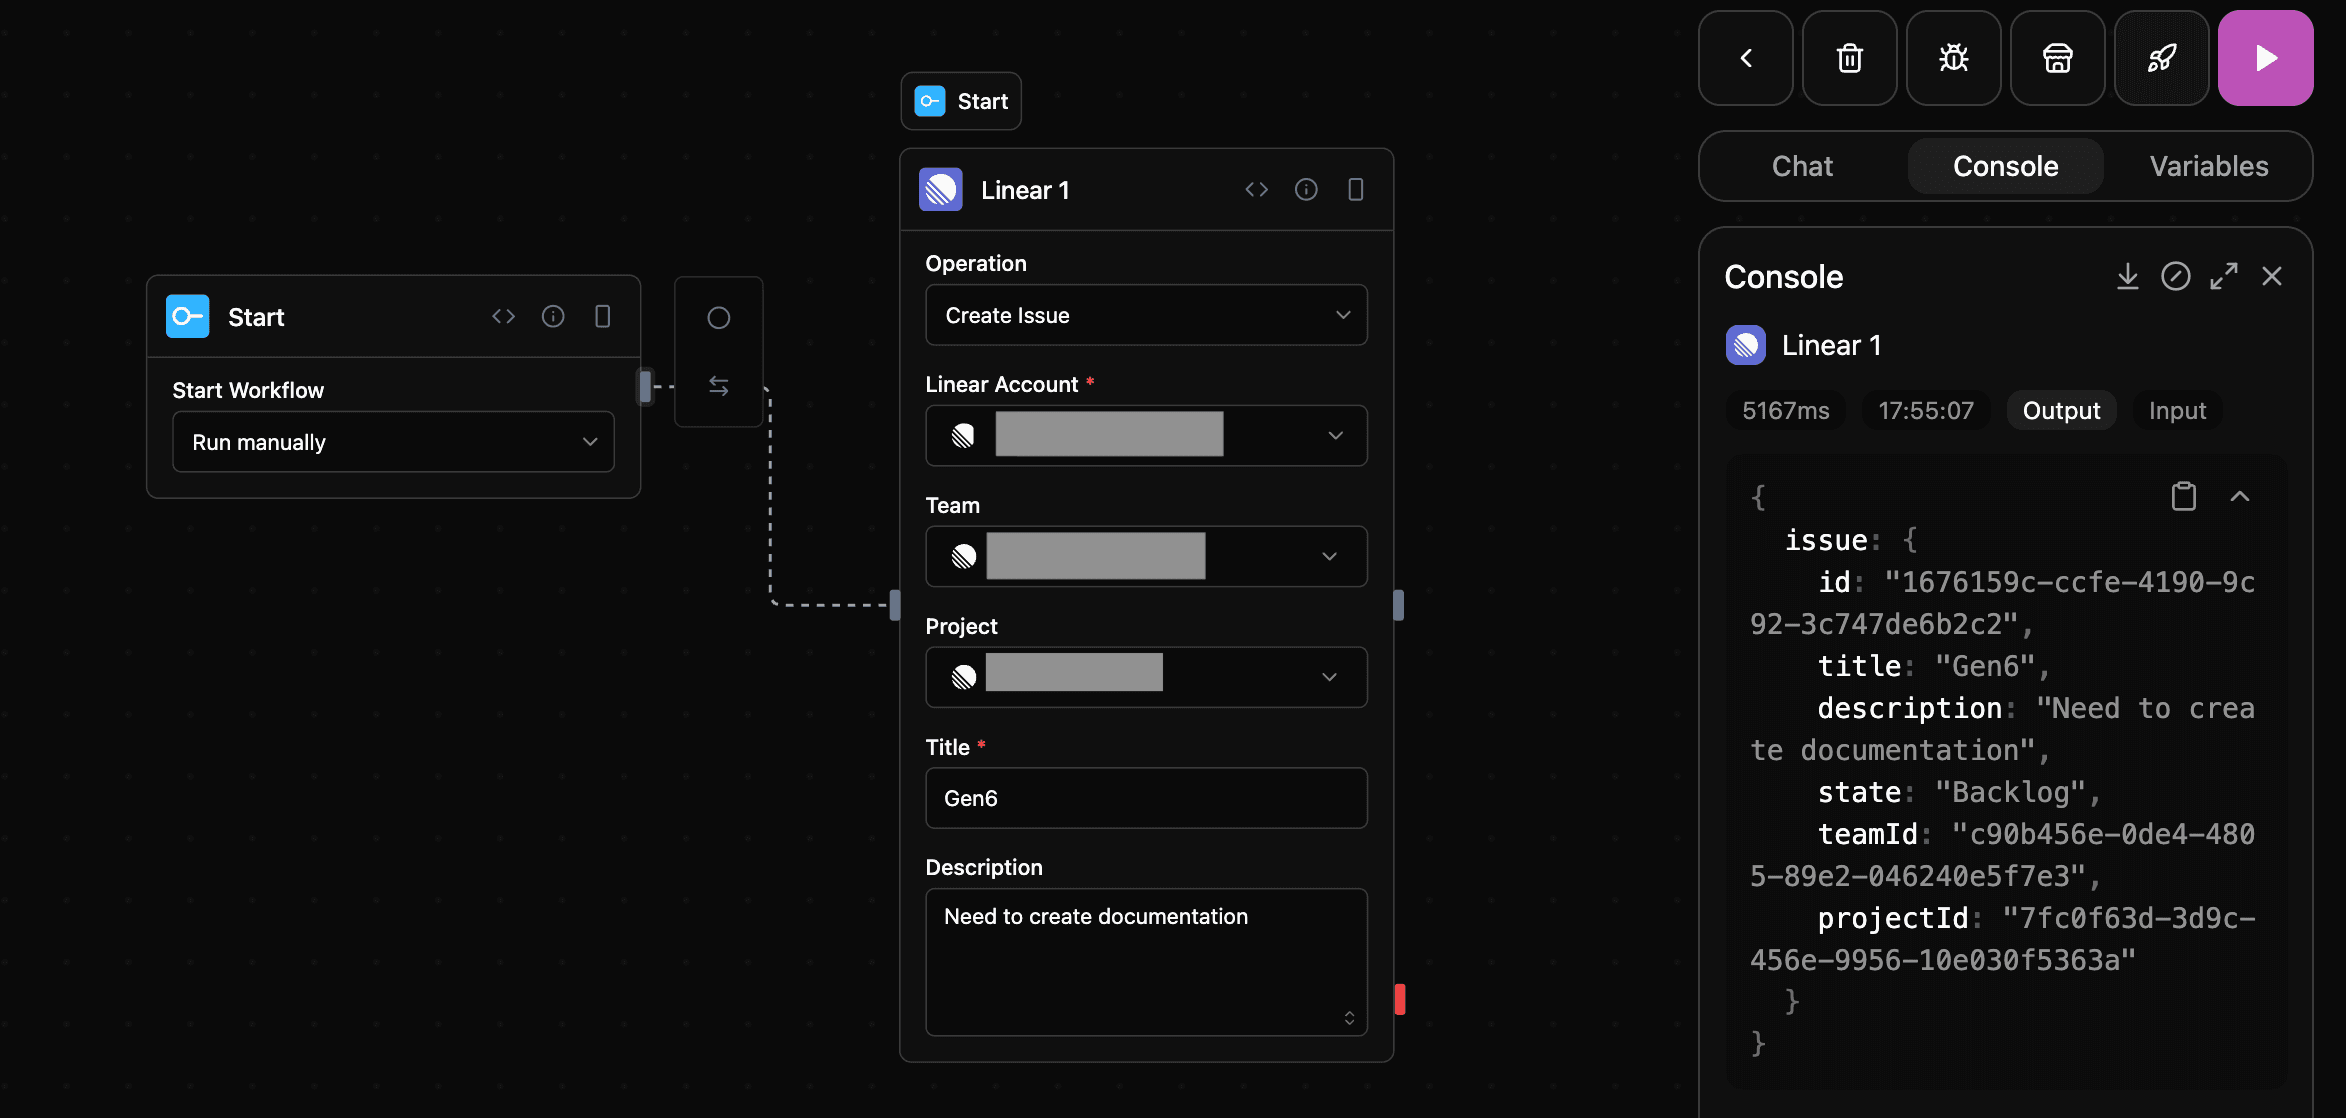This screenshot has height=1118, width=2346.
Task: Click the swap arrows on the connector node
Action: coord(719,386)
